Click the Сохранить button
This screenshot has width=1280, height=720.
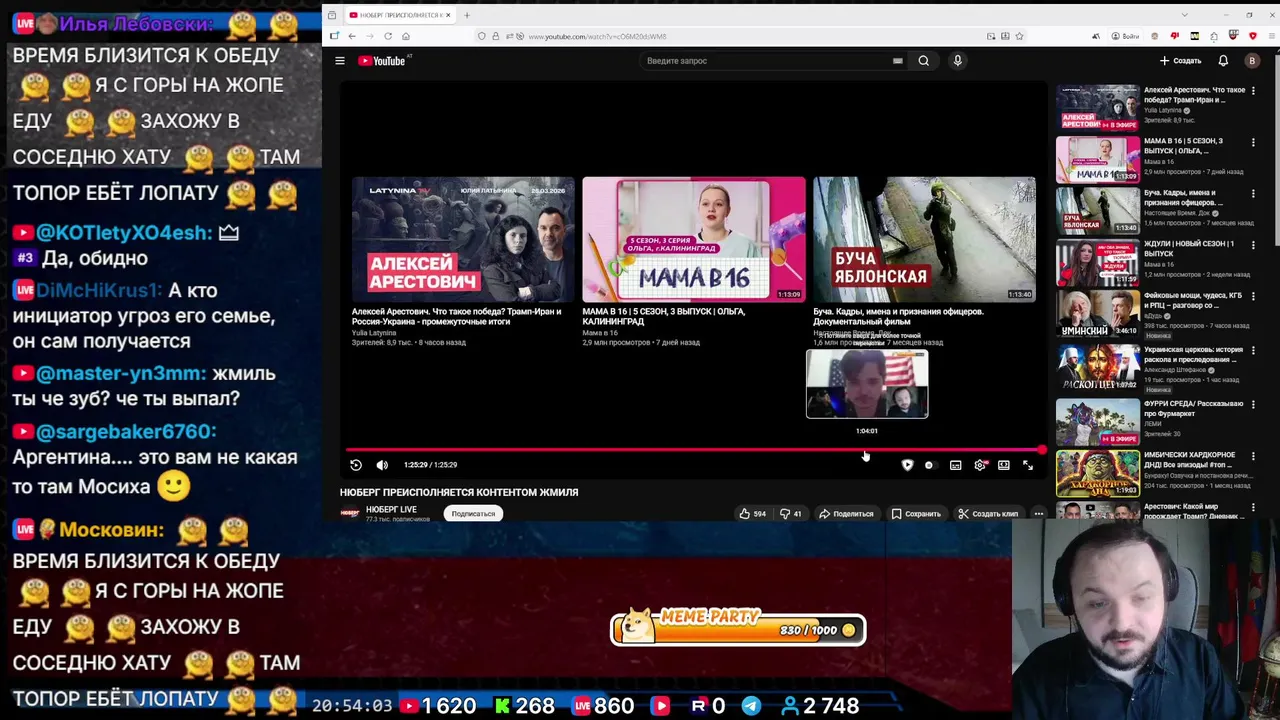pos(915,514)
